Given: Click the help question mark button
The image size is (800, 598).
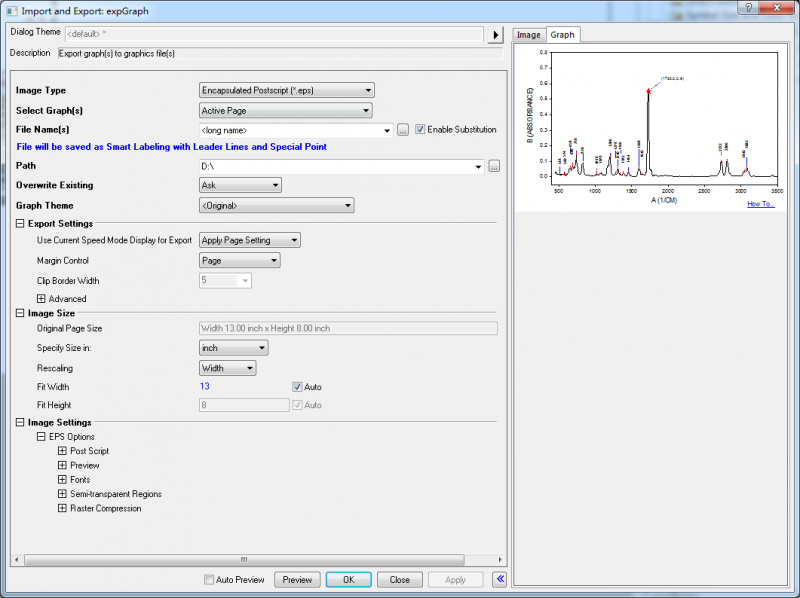Looking at the screenshot, I should (748, 7).
